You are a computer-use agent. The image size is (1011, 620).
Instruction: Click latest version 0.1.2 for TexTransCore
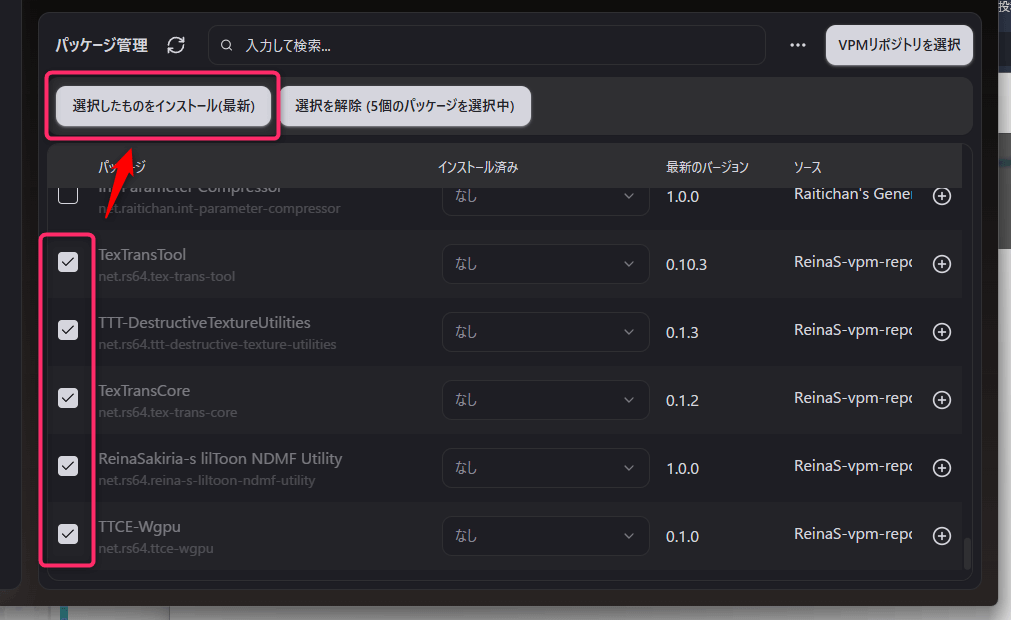click(682, 400)
